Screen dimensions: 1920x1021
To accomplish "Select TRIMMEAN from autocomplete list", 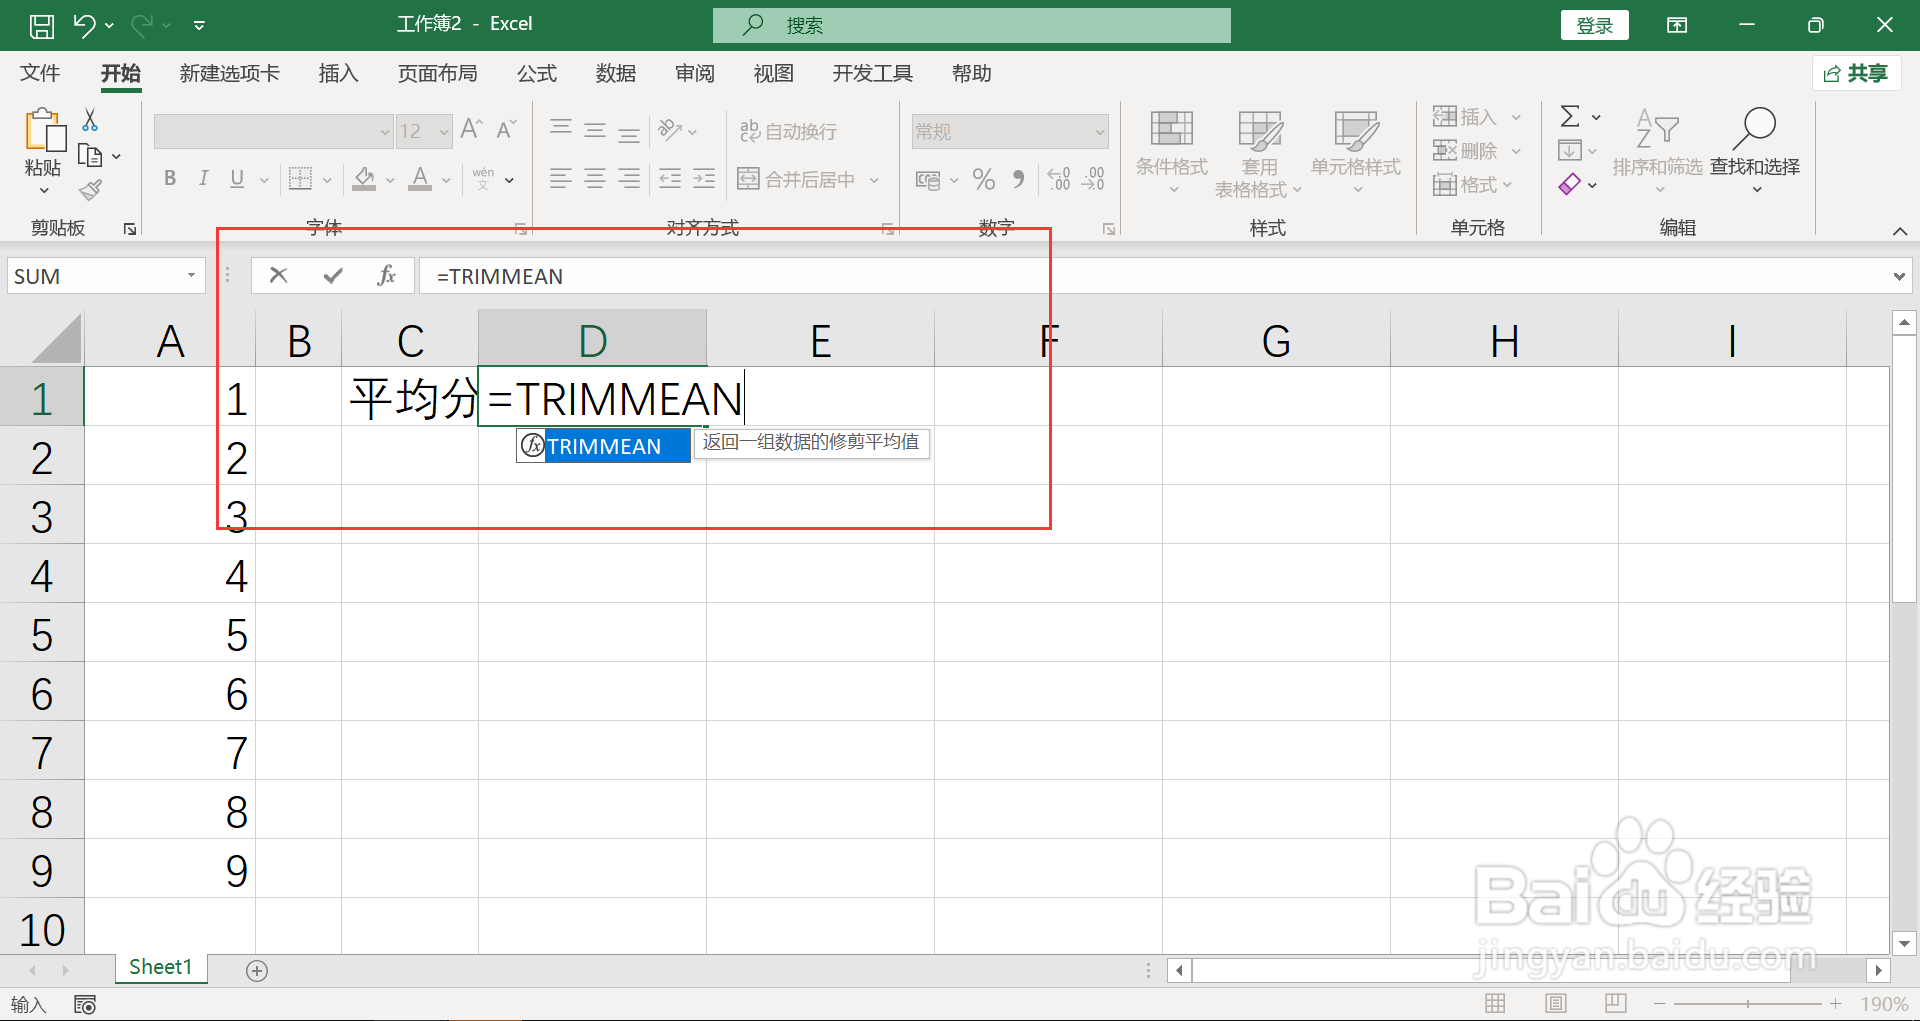I will [603, 446].
